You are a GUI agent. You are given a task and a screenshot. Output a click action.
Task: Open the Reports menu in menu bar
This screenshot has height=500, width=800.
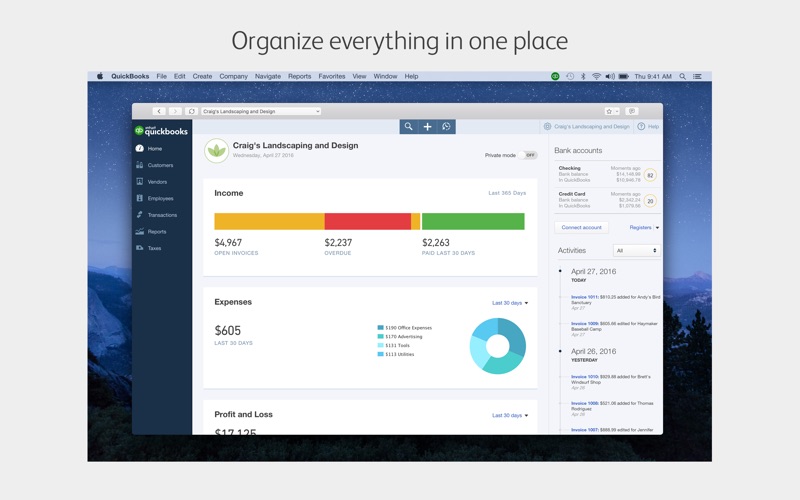pos(299,76)
